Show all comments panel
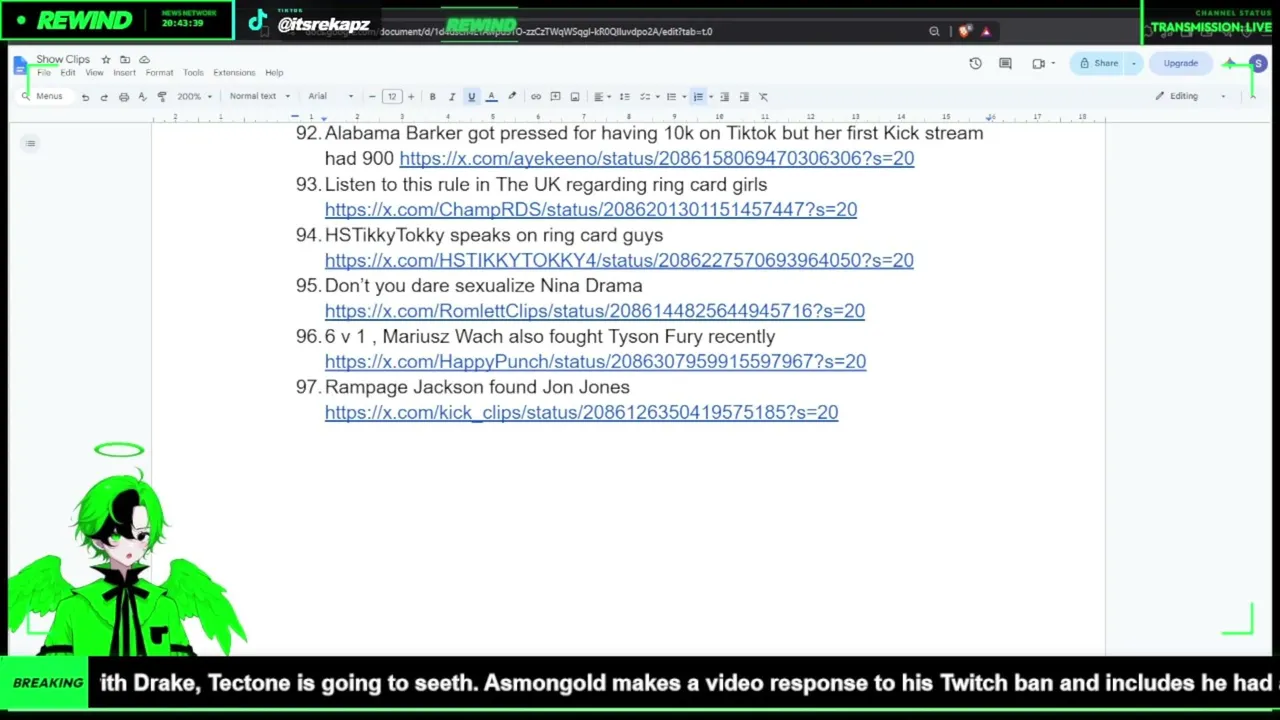The width and height of the screenshot is (1280, 720). pyautogui.click(x=1005, y=63)
